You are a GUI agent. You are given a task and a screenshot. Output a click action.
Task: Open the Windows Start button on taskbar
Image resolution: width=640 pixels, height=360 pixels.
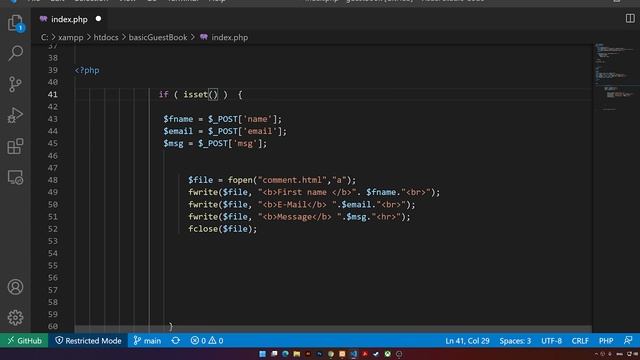point(262,354)
